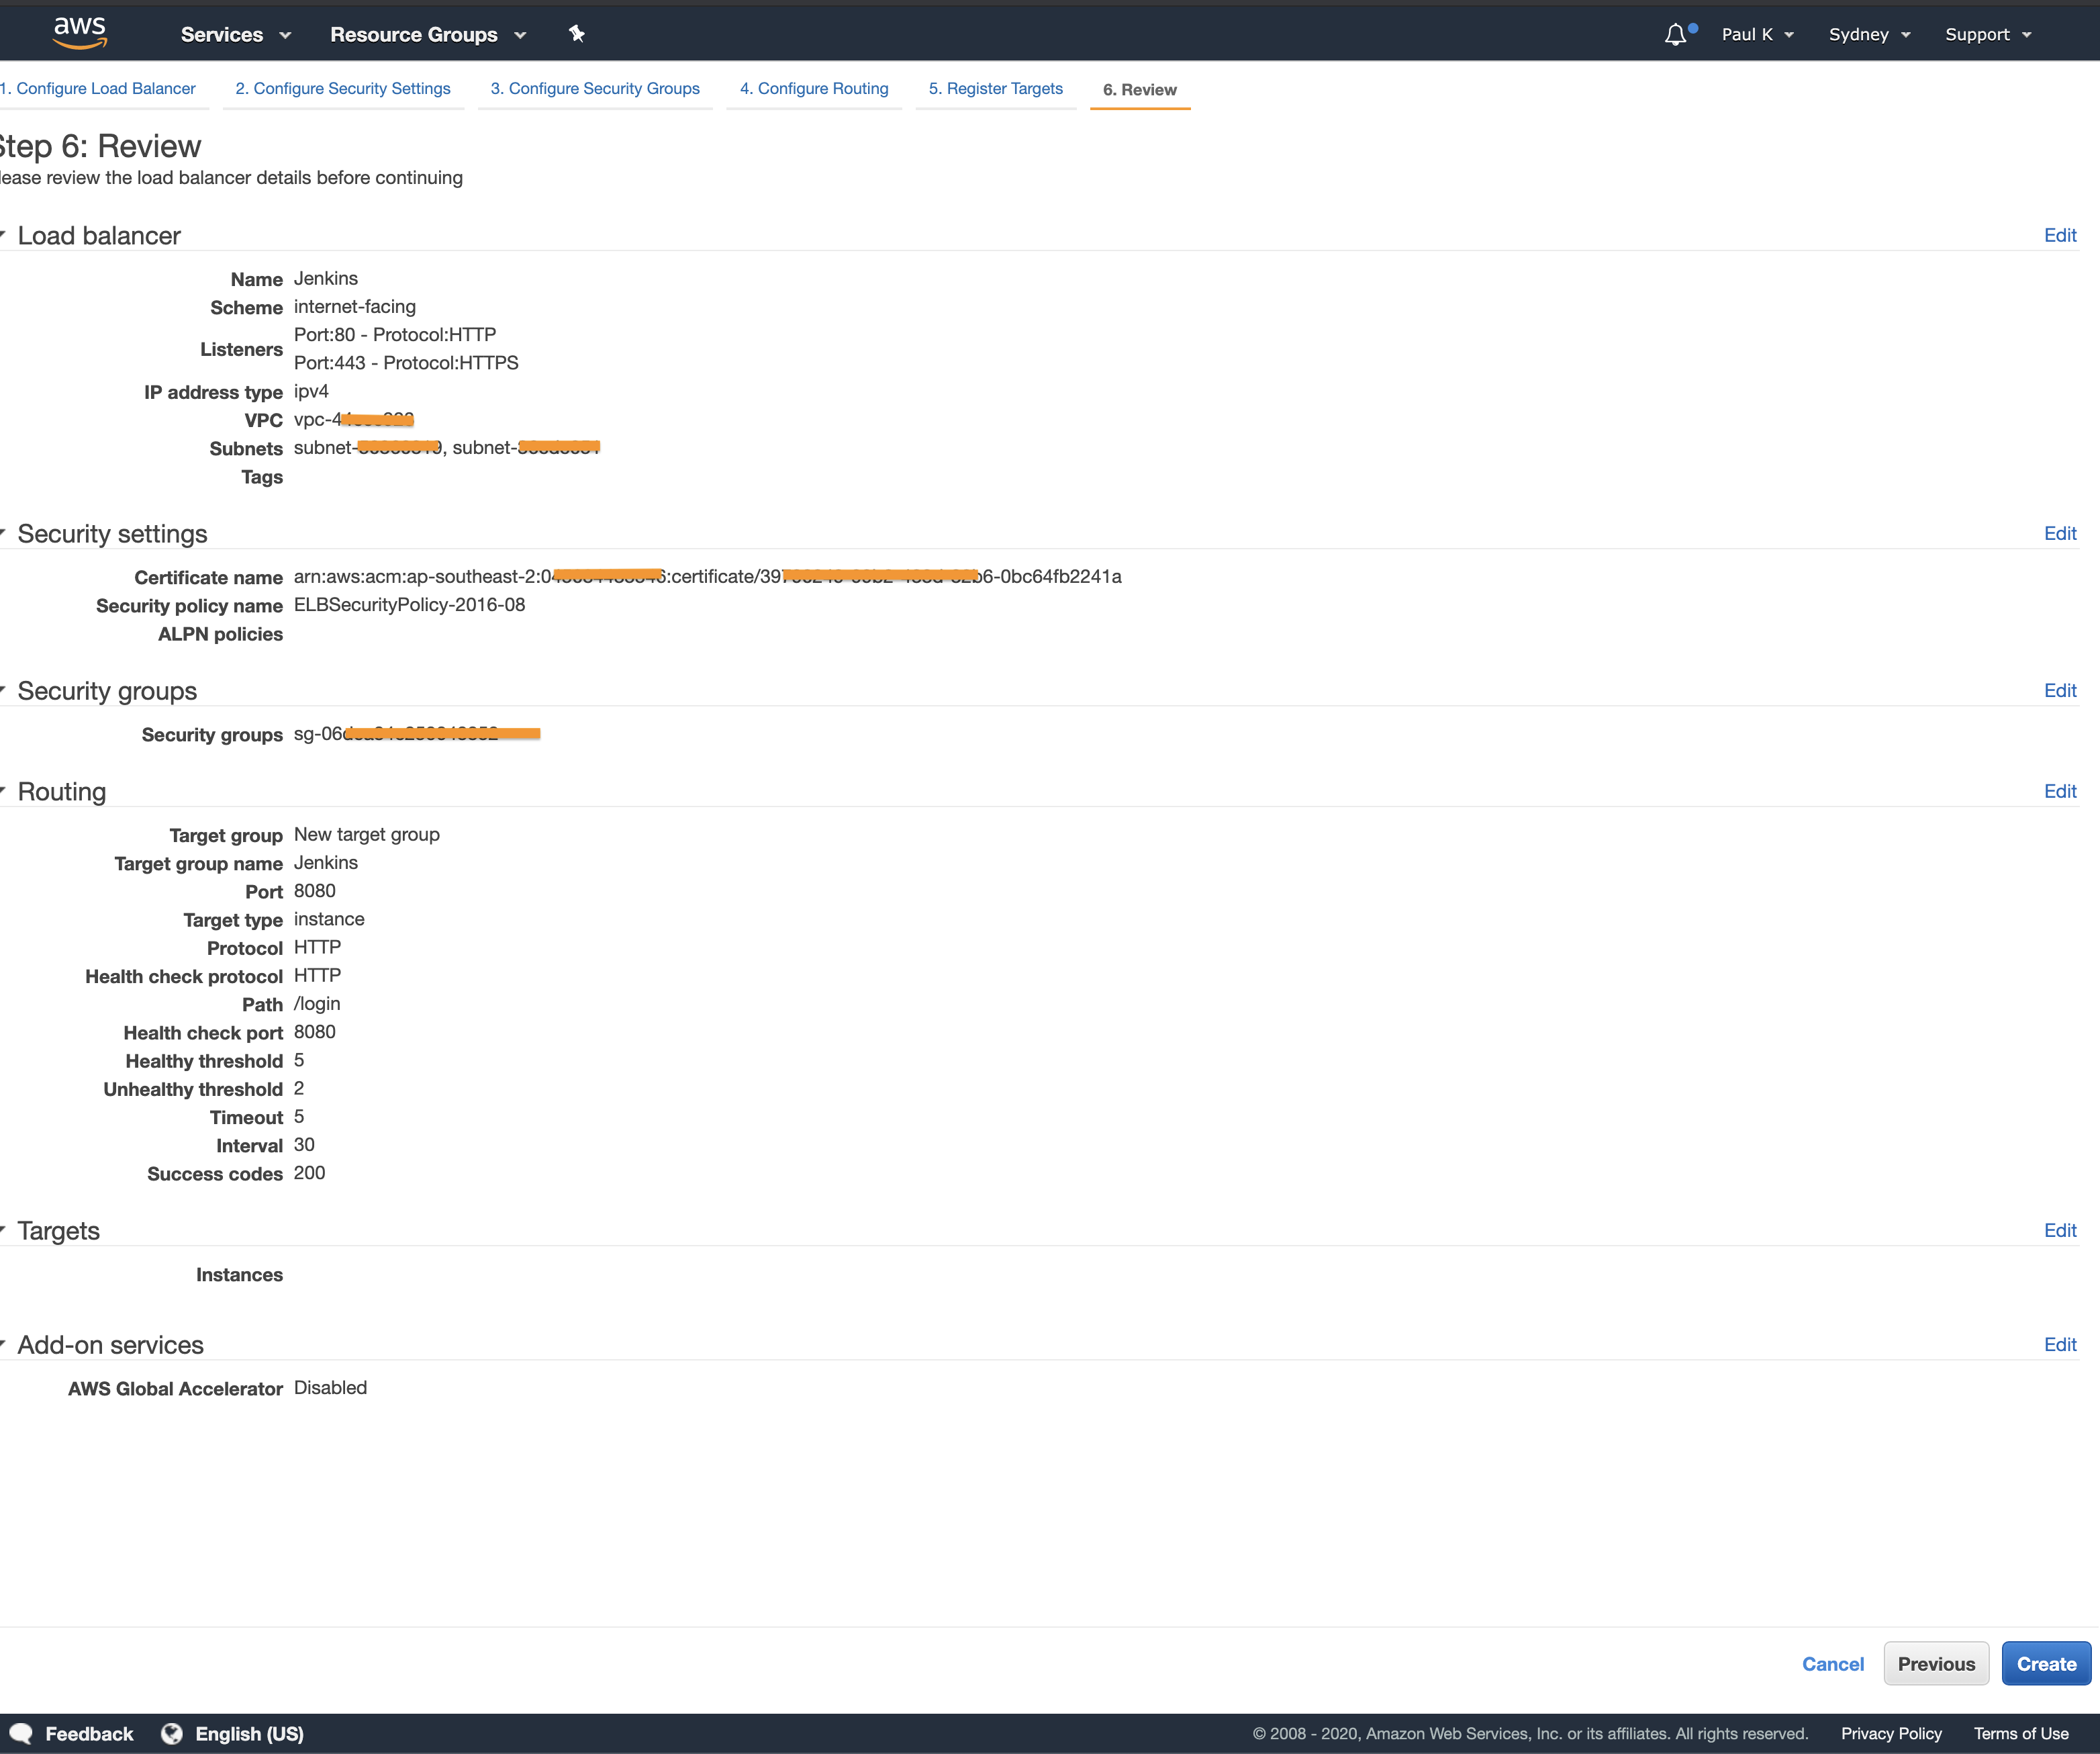Image resolution: width=2100 pixels, height=1754 pixels.
Task: Collapse the Routing section
Action: [4, 790]
